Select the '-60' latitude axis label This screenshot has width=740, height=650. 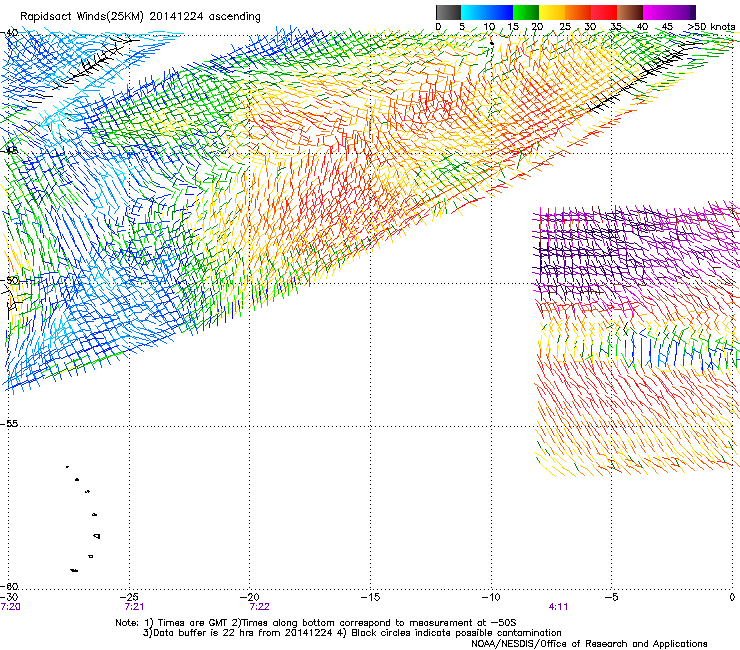pyautogui.click(x=9, y=586)
